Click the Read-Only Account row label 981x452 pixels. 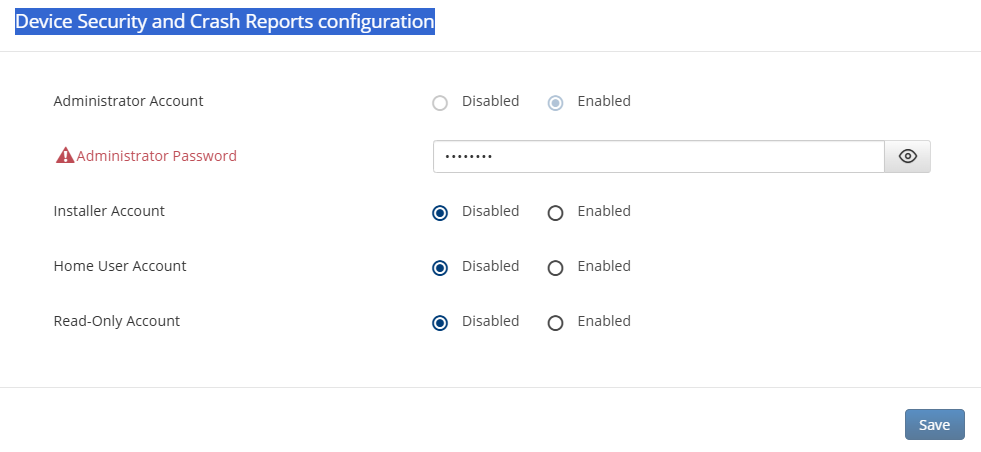(116, 321)
